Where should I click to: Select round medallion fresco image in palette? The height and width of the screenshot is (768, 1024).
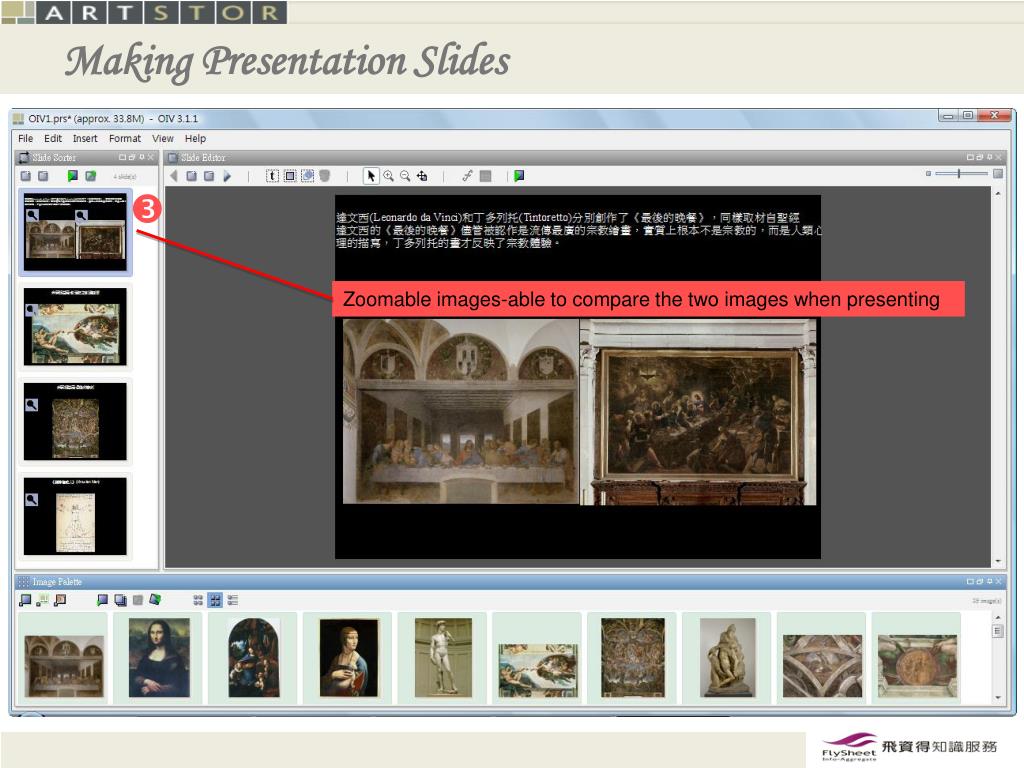917,666
